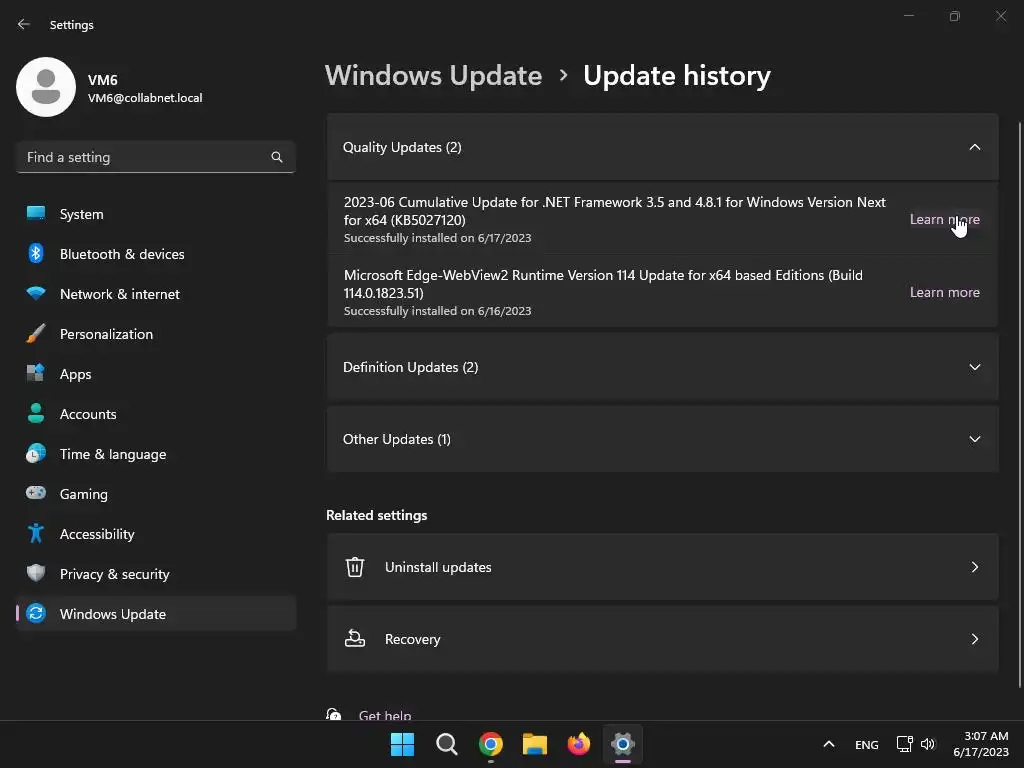Image resolution: width=1024 pixels, height=768 pixels.
Task: Click the Microsoft Edge-WebView2 Runtime title text
Action: pyautogui.click(x=603, y=284)
